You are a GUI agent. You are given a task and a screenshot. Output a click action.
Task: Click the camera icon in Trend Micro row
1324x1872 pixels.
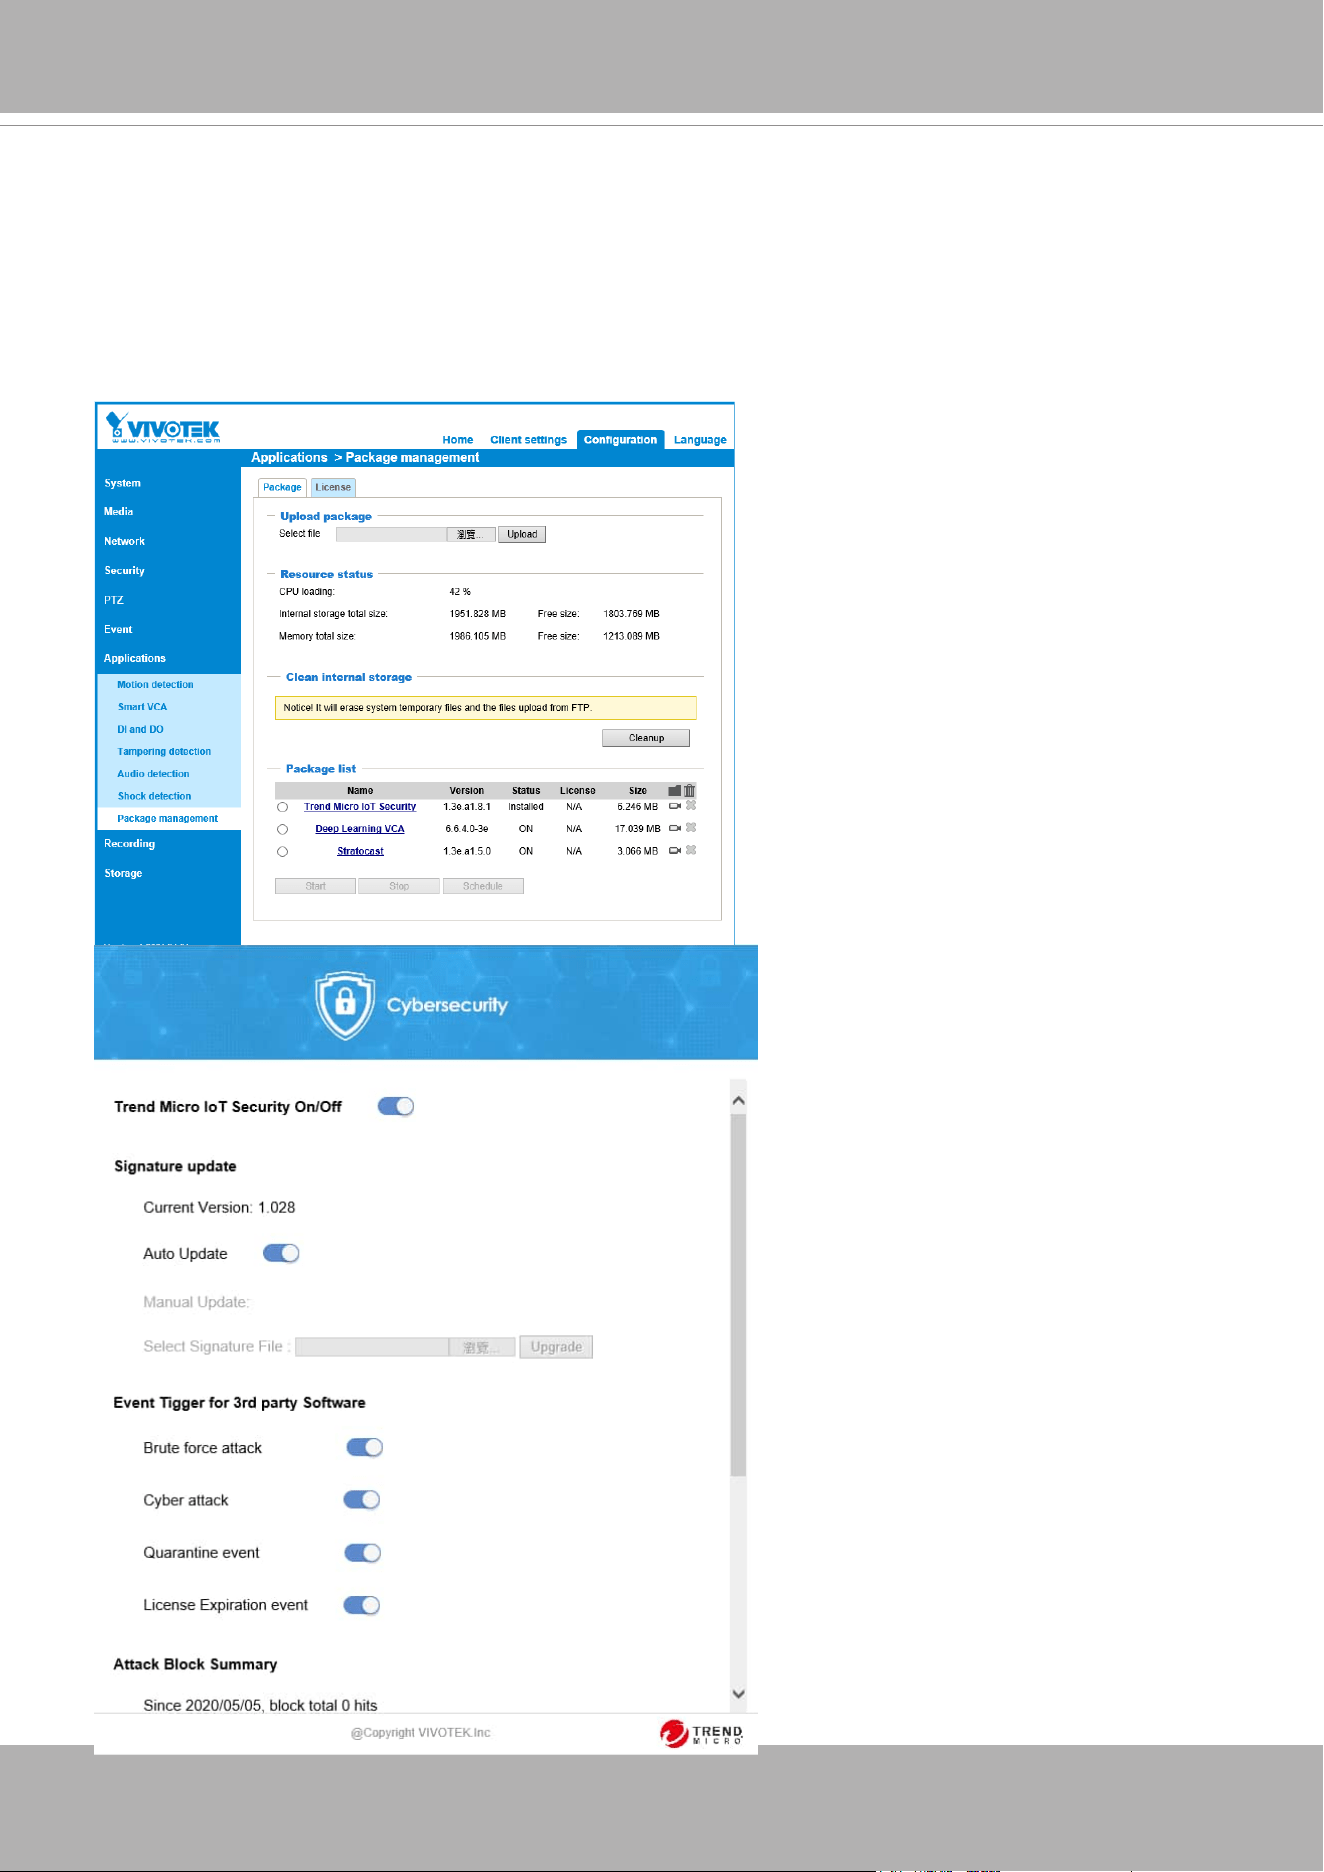pyautogui.click(x=675, y=806)
